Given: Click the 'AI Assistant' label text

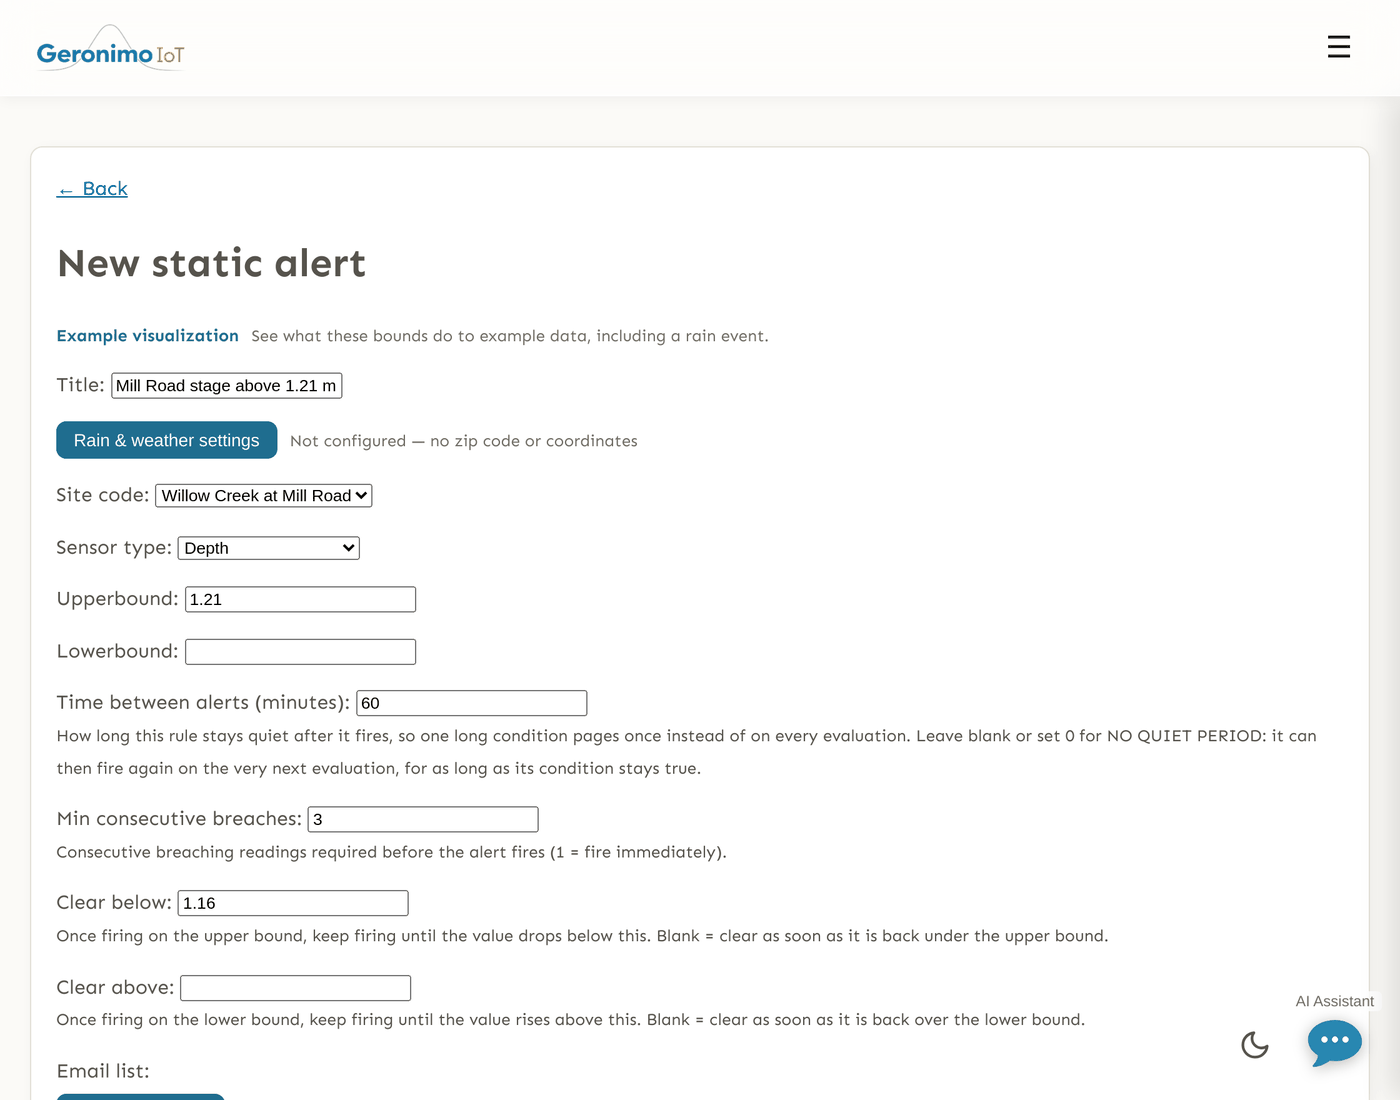Looking at the screenshot, I should 1335,1001.
